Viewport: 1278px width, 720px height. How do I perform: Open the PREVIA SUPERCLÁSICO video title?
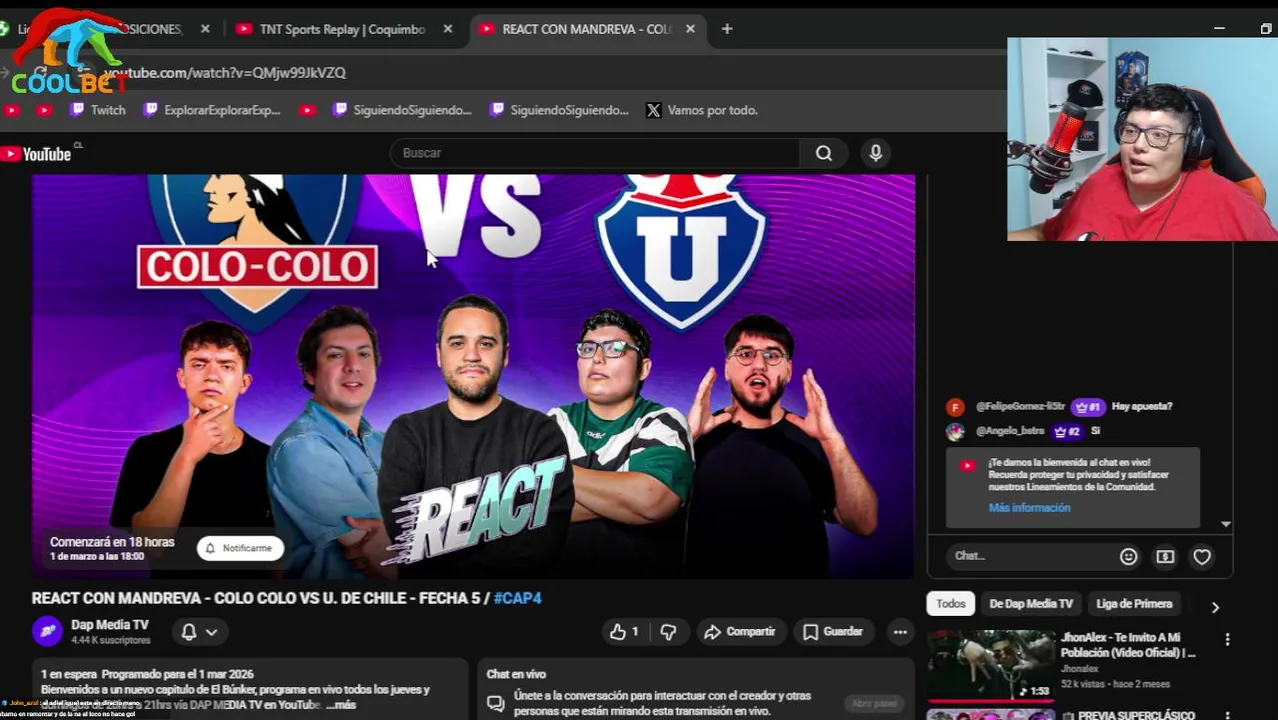click(x=1136, y=715)
